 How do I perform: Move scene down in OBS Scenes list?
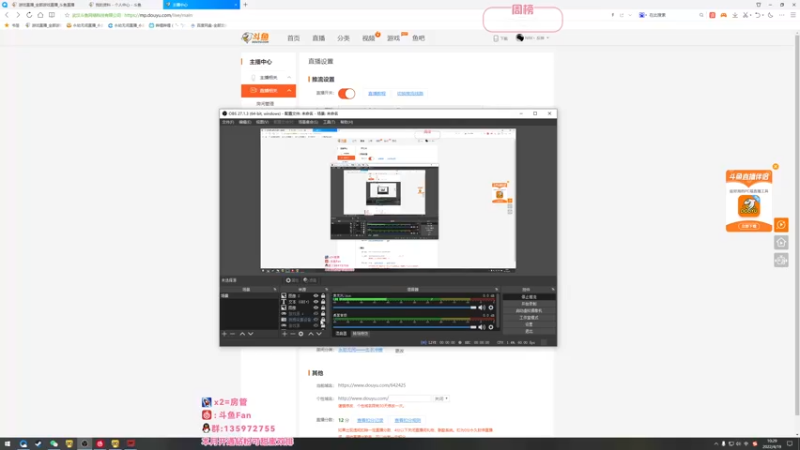pyautogui.click(x=251, y=334)
